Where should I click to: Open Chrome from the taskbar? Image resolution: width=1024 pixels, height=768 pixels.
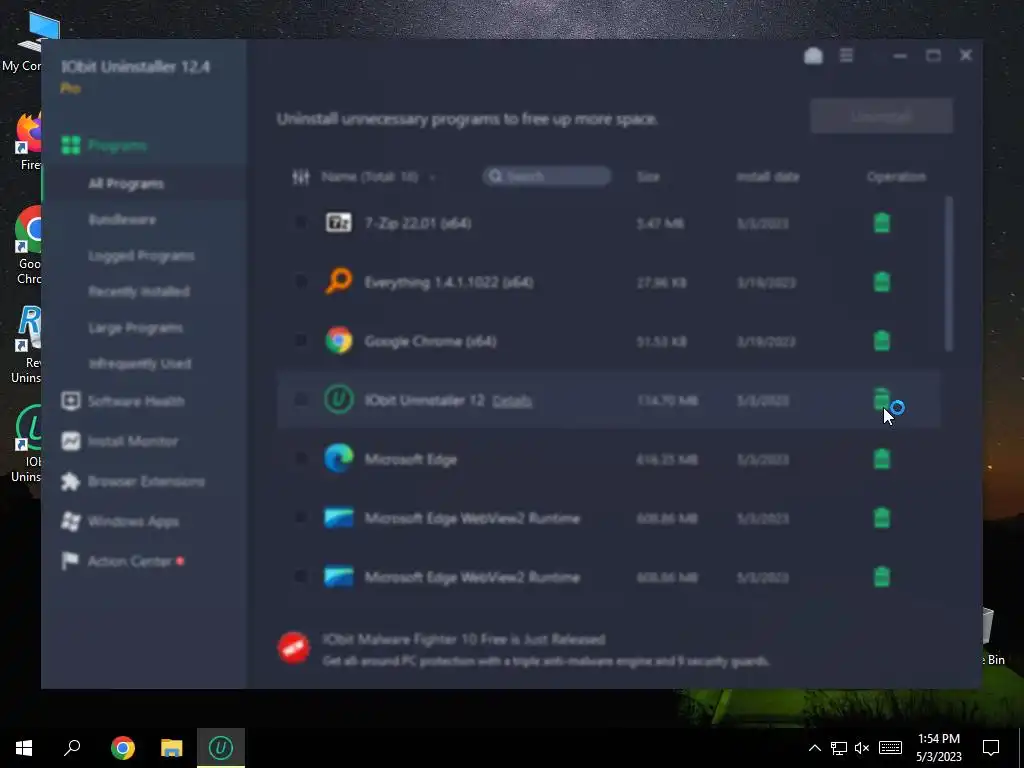pos(123,748)
